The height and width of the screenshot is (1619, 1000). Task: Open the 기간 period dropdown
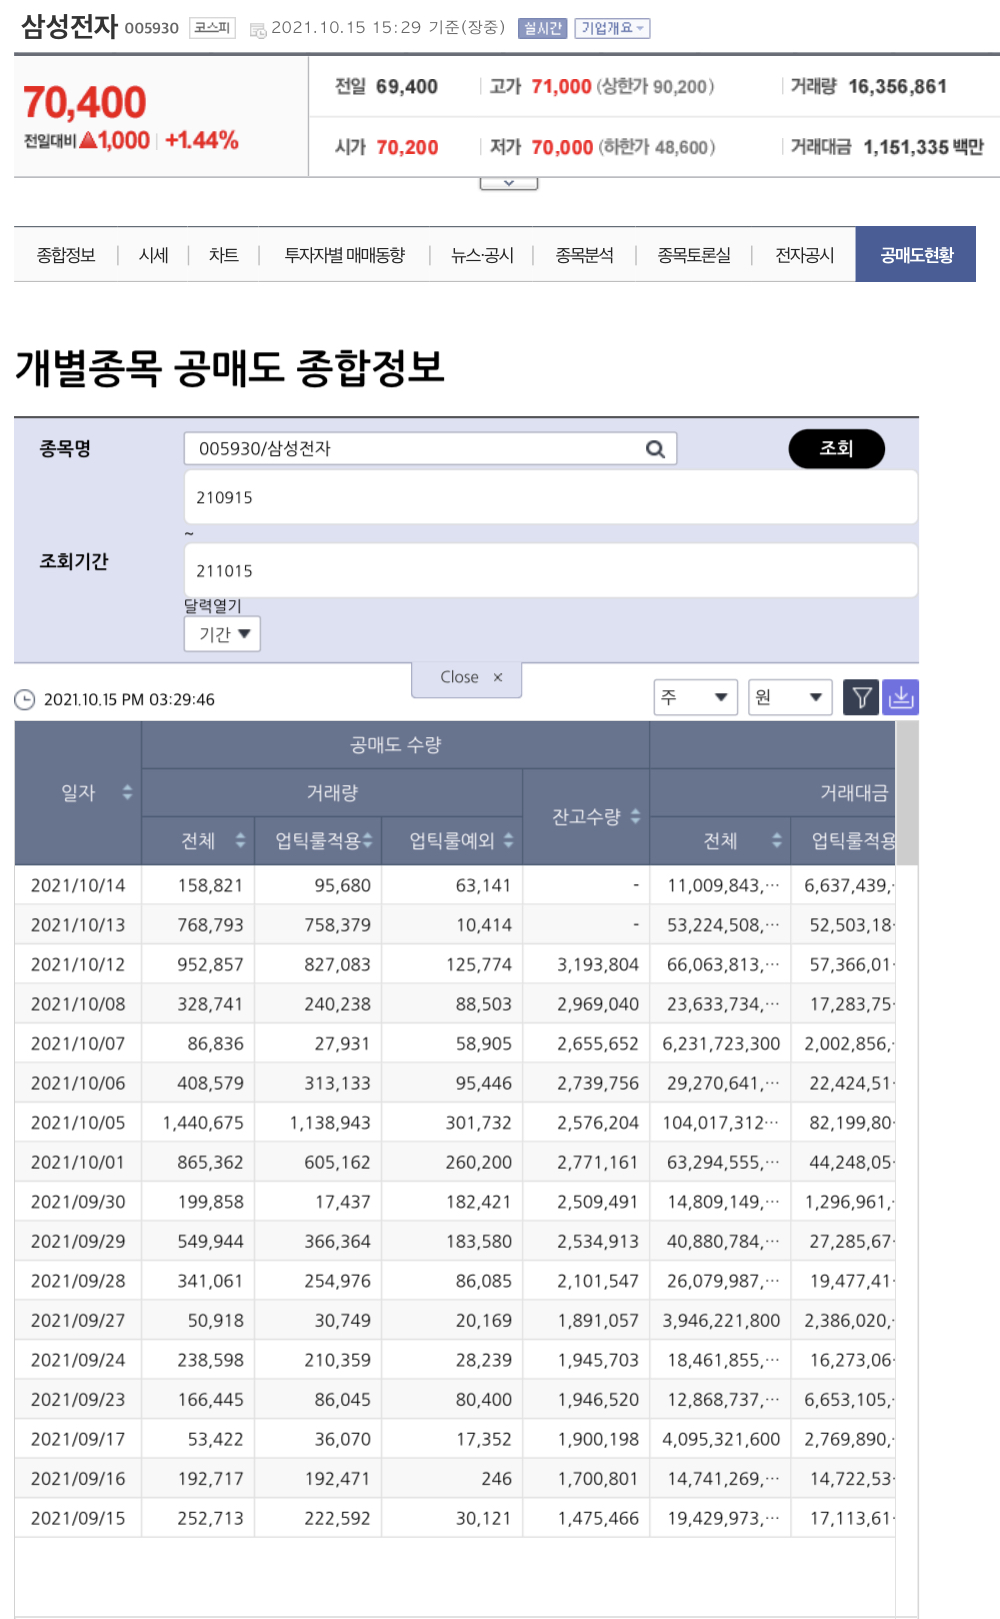click(x=222, y=634)
